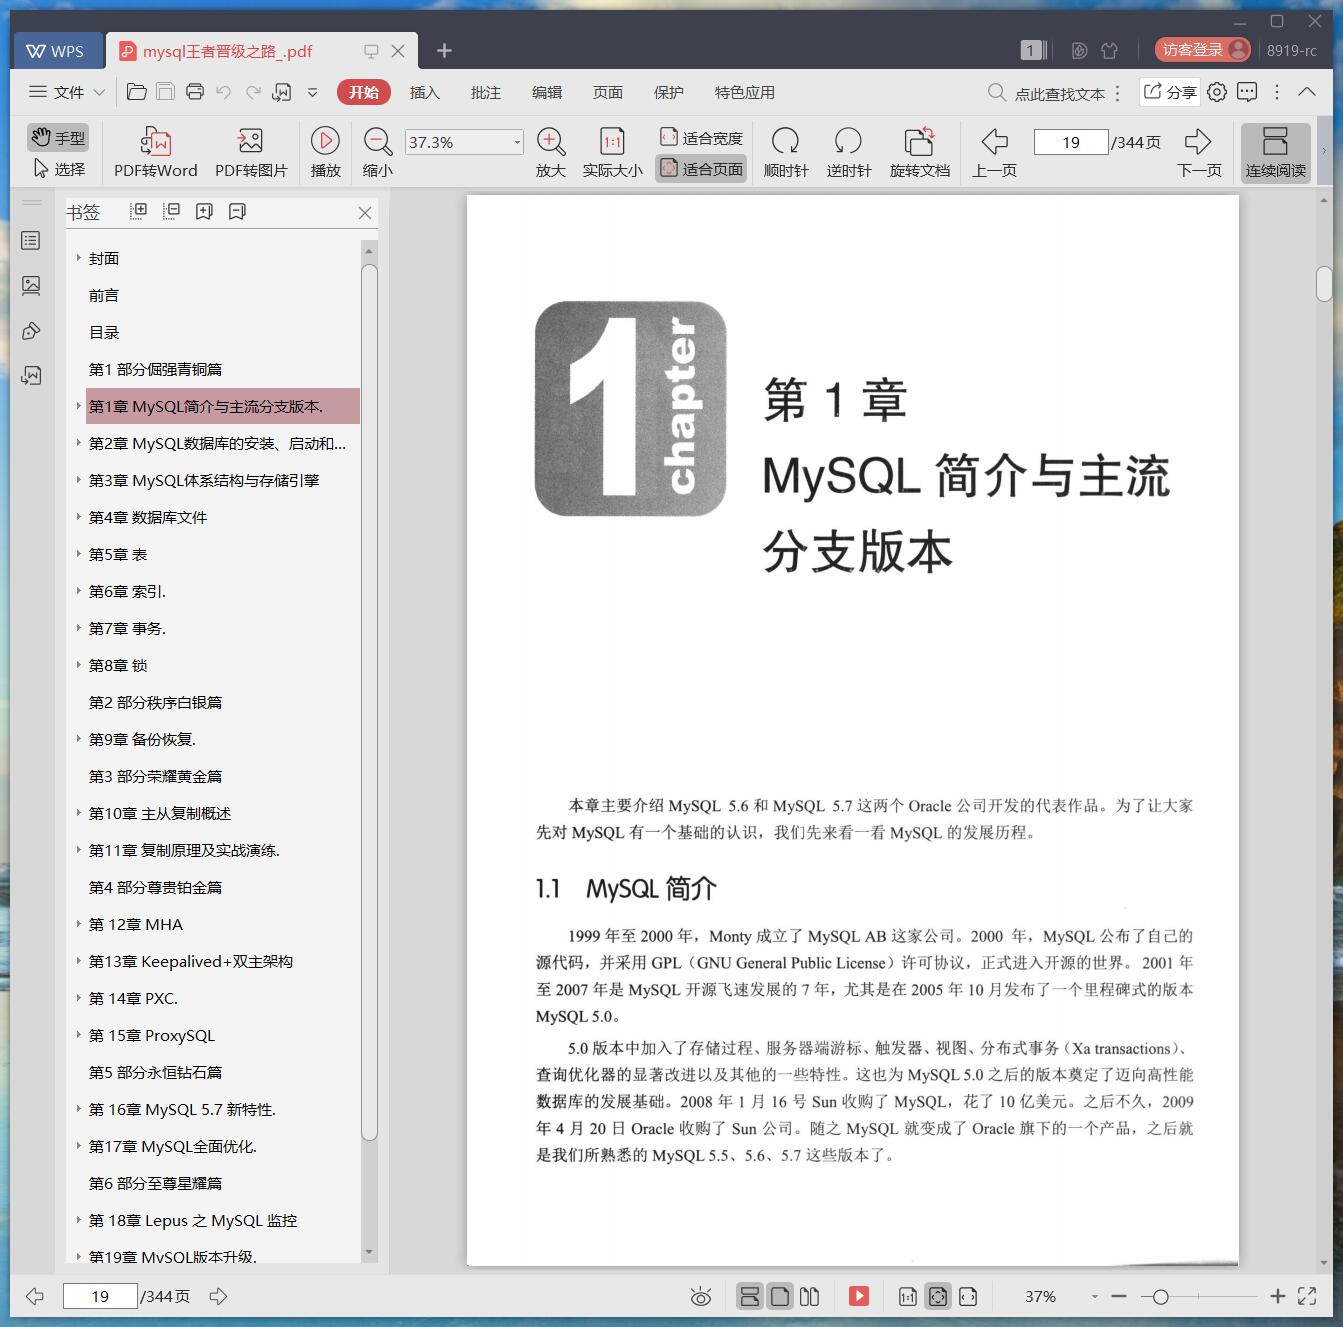Zoom out with 缩小 icon
This screenshot has width=1343, height=1327.
(x=377, y=152)
